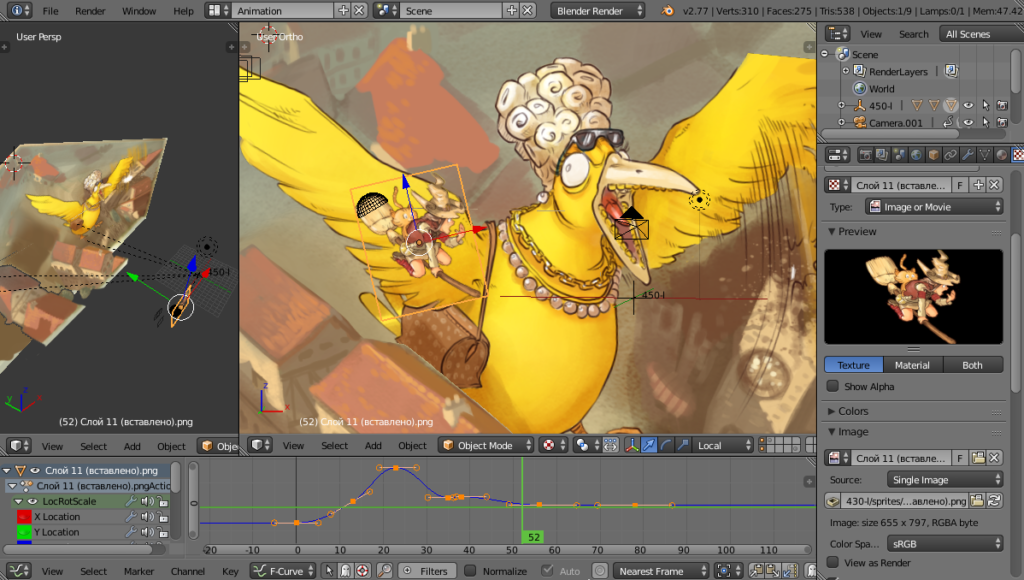Add a new scene with plus icon

click(511, 10)
